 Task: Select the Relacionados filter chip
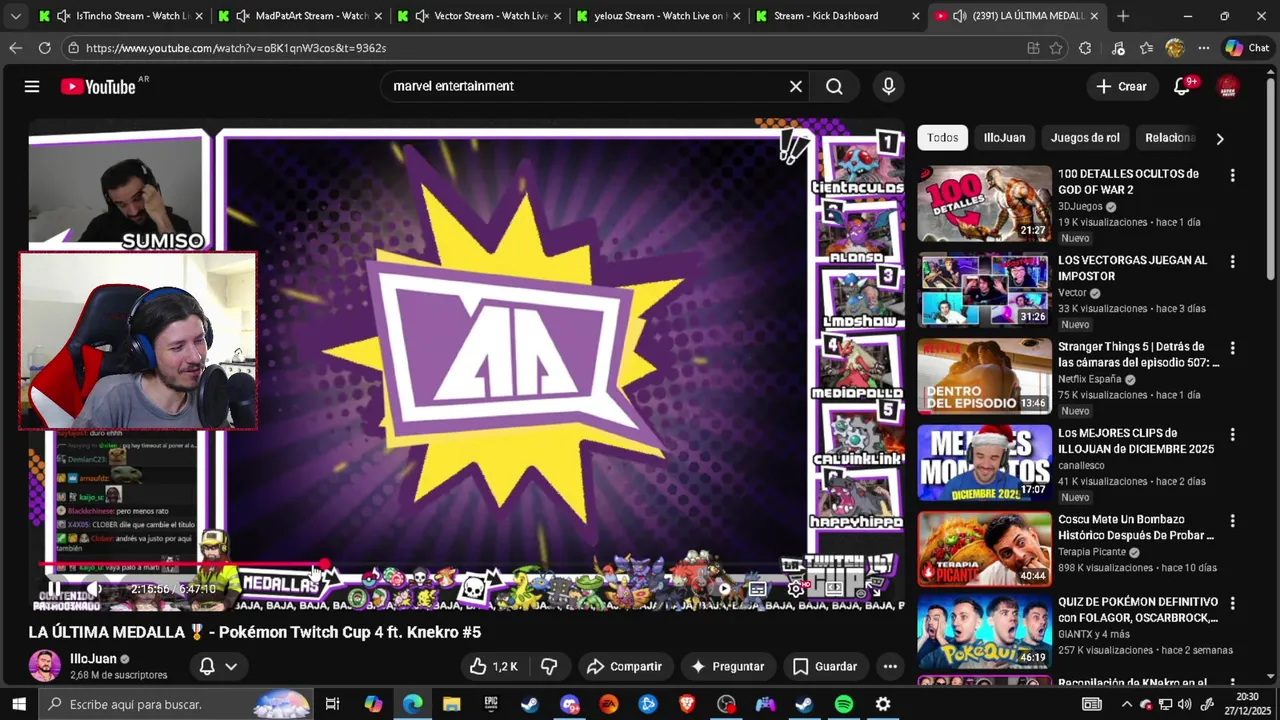pos(1170,138)
